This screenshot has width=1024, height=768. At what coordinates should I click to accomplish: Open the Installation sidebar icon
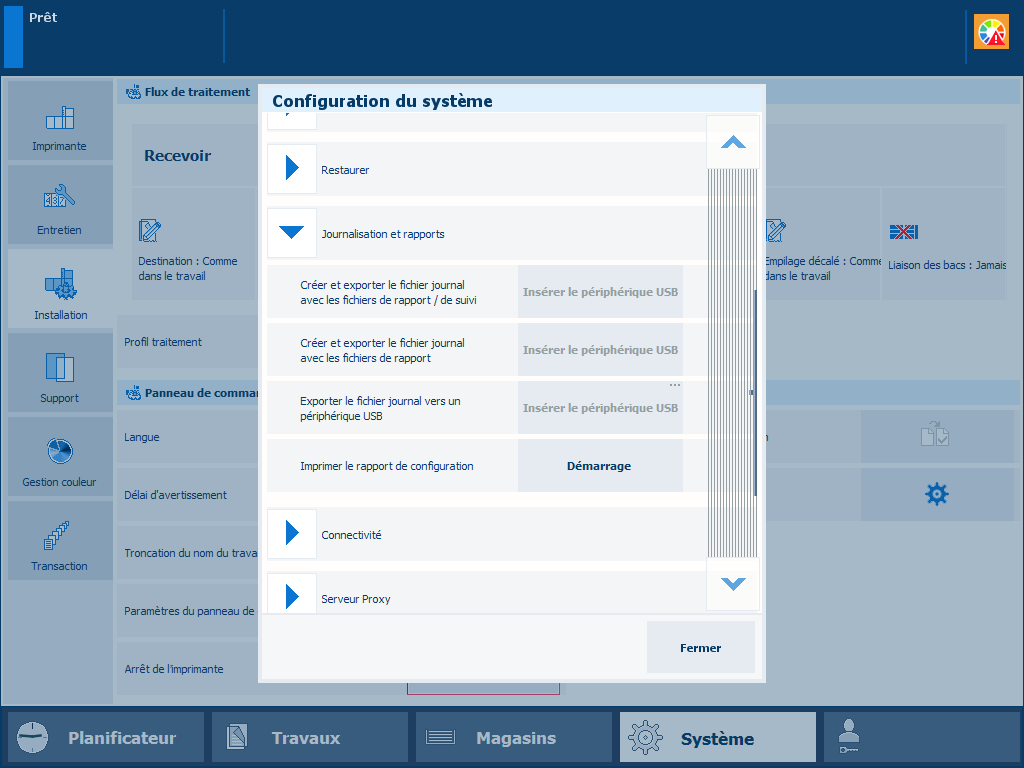coord(60,289)
